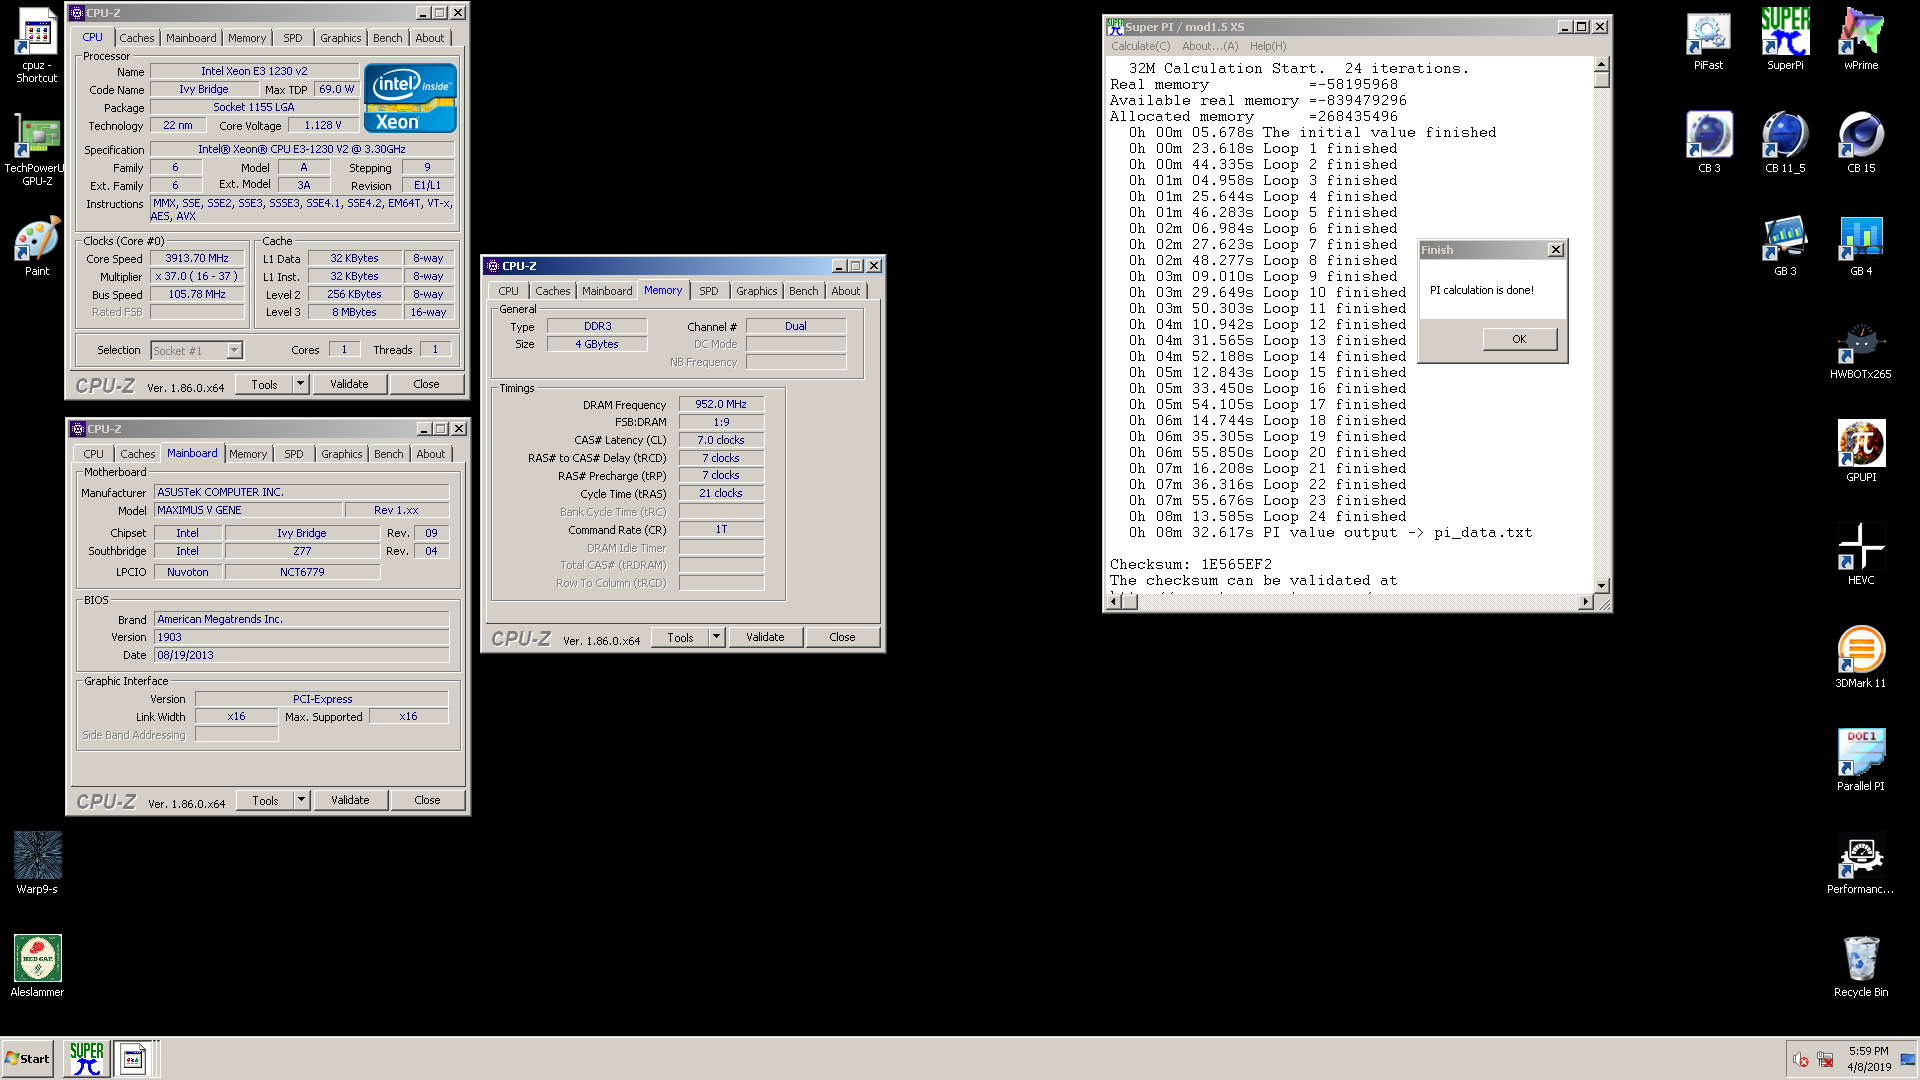The height and width of the screenshot is (1080, 1920).
Task: Click Checksum 1E565EF2 text in Super PI
Action: click(1190, 565)
